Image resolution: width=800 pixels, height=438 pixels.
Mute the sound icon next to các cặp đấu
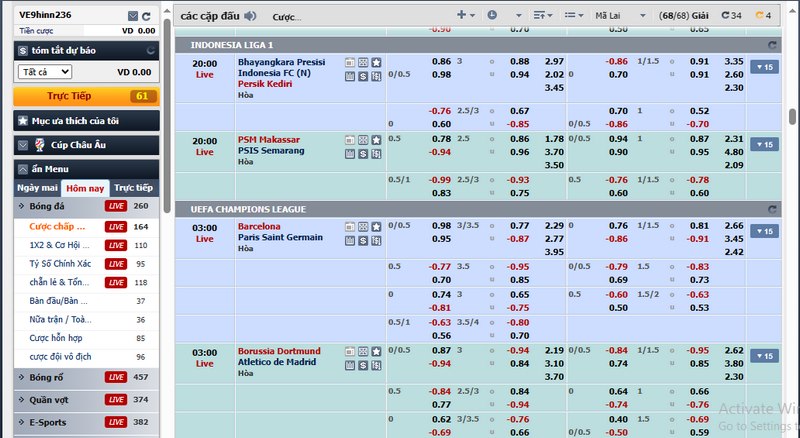(x=250, y=16)
